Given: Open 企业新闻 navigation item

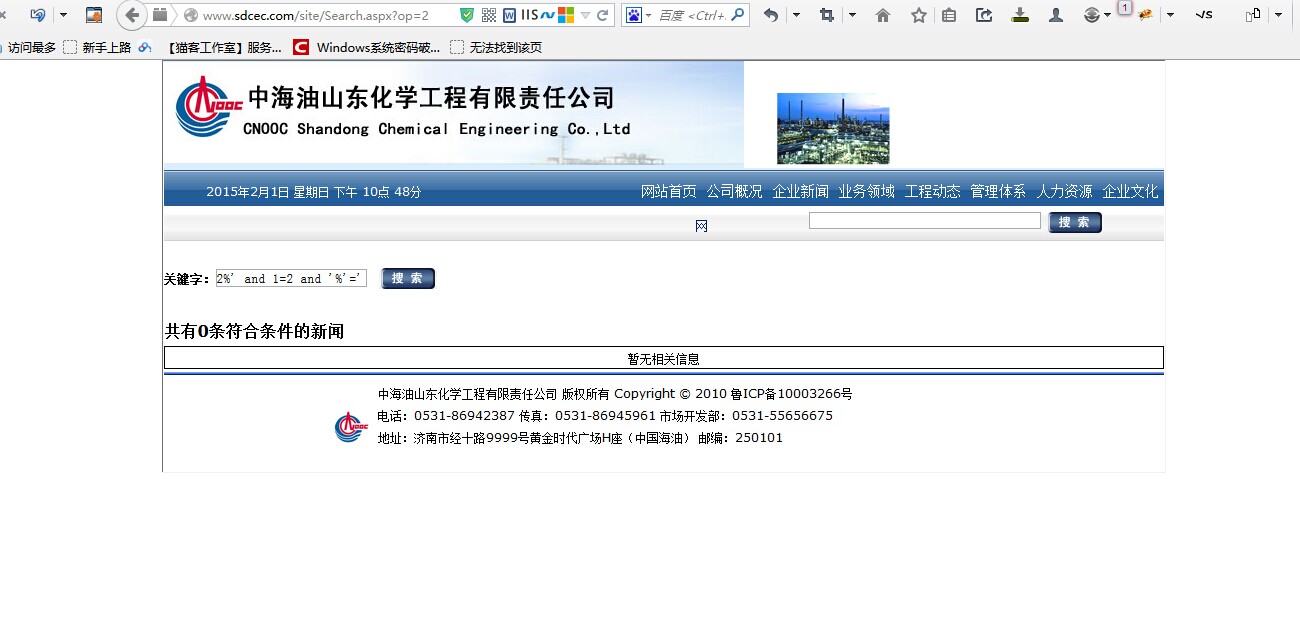Looking at the screenshot, I should pos(800,192).
